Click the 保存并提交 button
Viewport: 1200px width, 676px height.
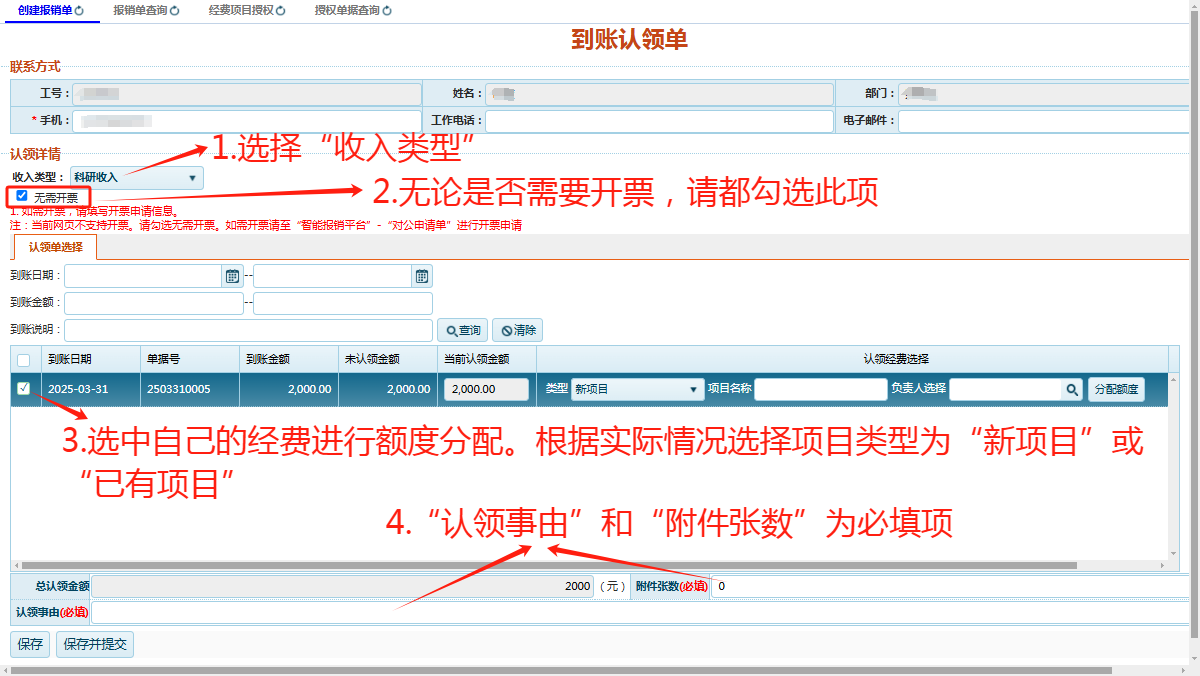click(x=95, y=645)
